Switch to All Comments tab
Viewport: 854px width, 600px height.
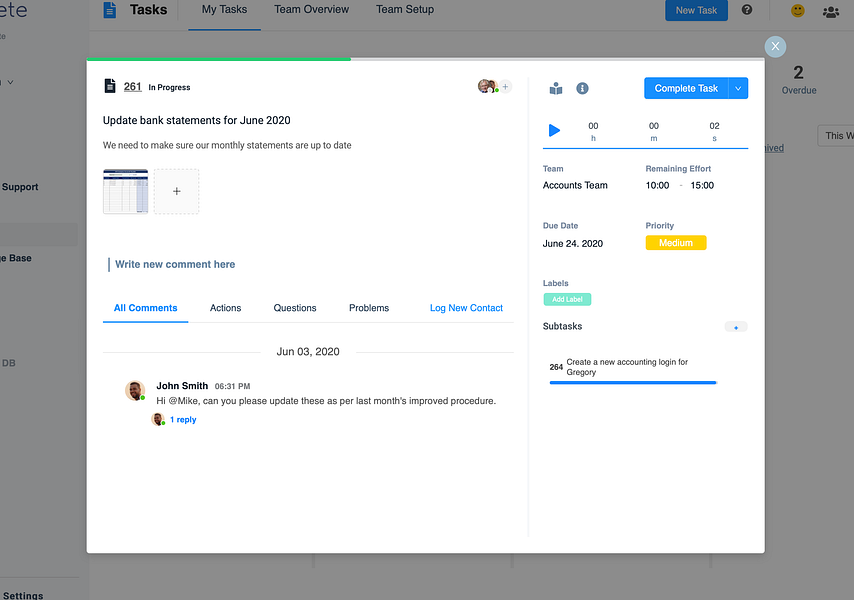point(145,308)
